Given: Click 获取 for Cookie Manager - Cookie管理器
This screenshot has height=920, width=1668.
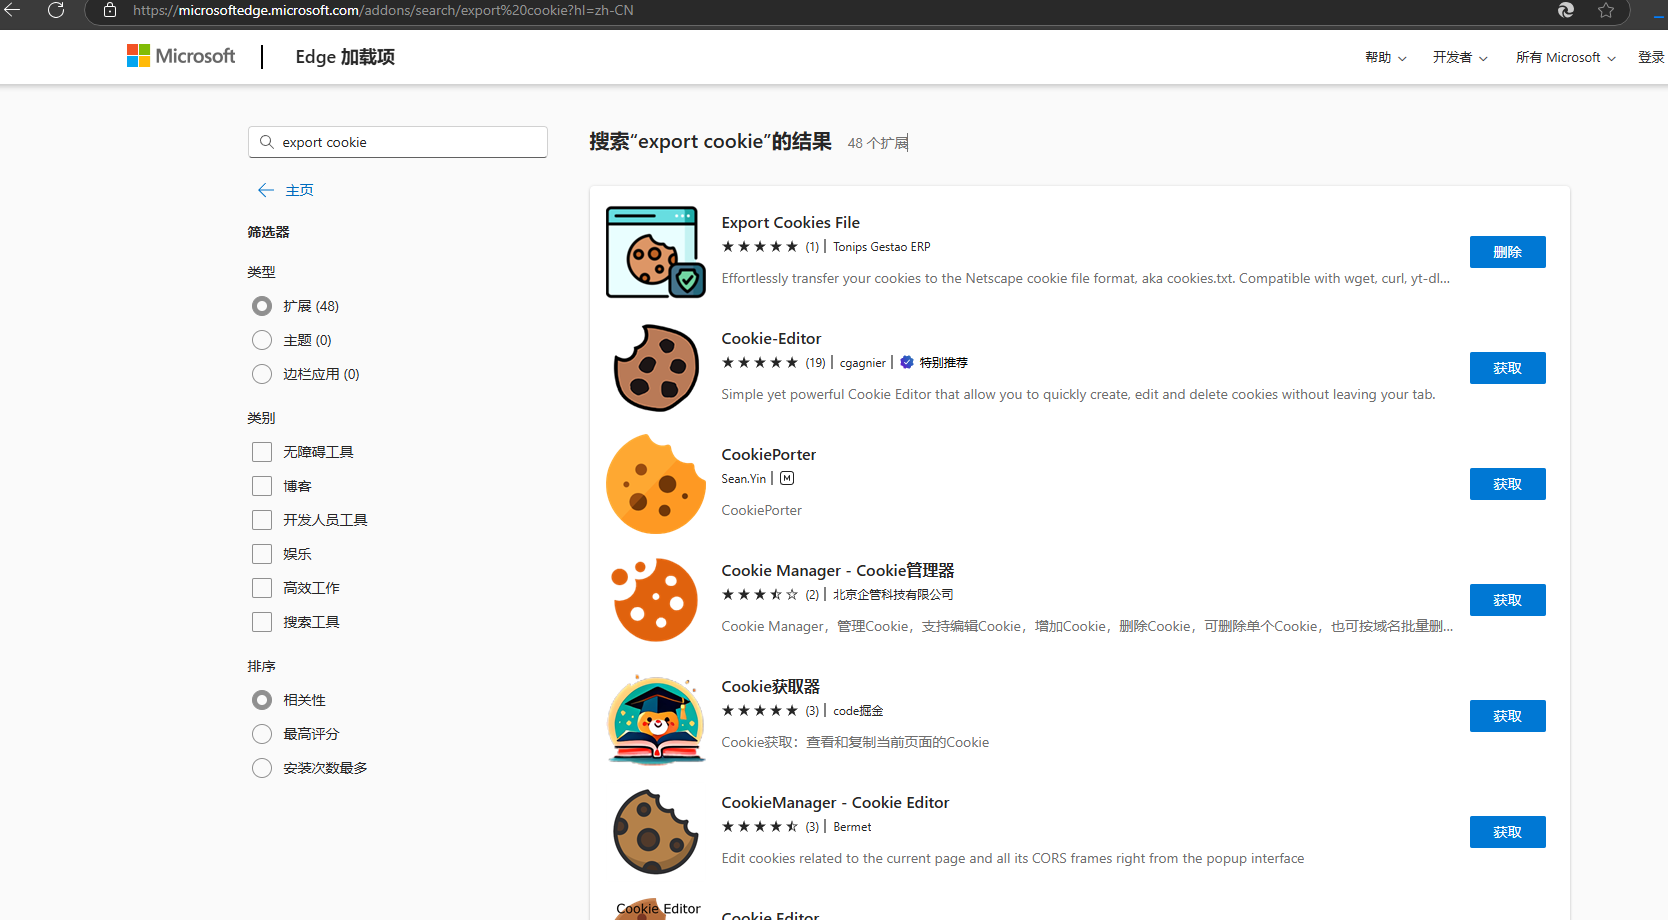Looking at the screenshot, I should [1507, 600].
